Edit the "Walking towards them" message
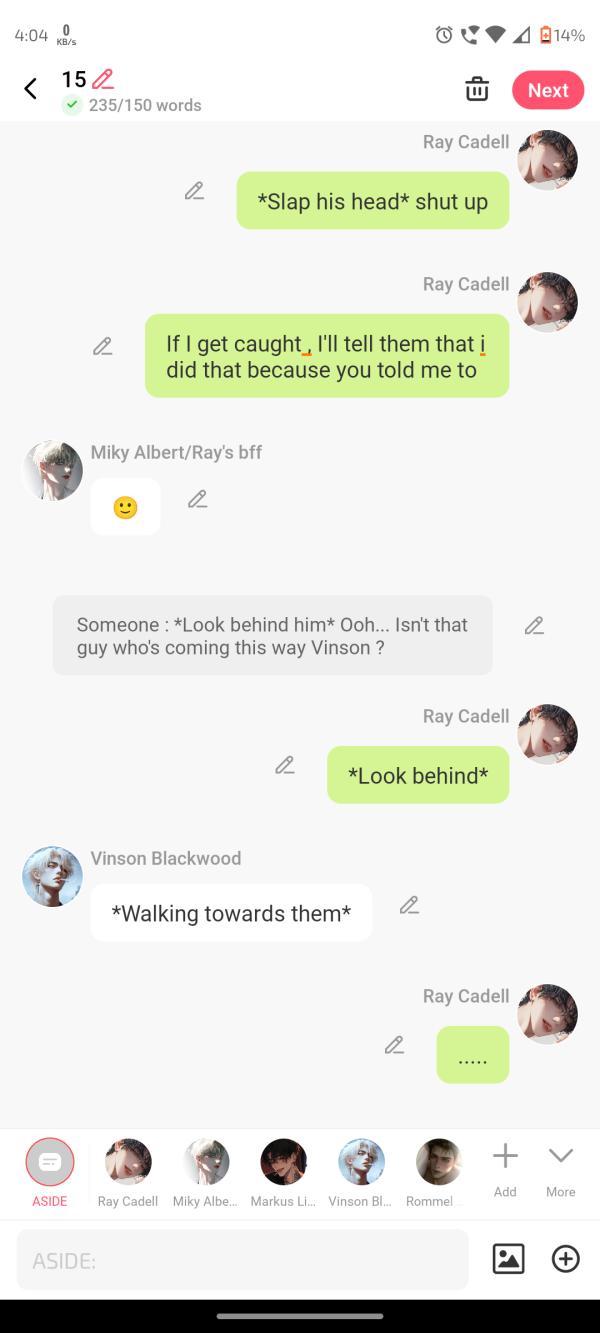This screenshot has width=600, height=1333. (408, 905)
